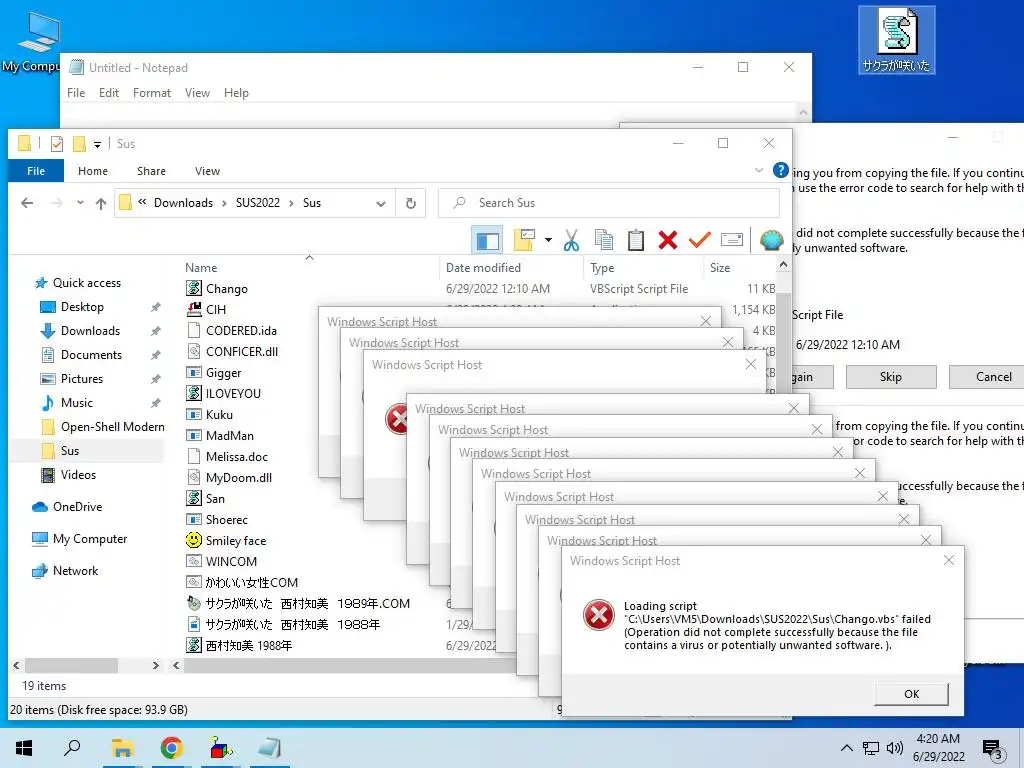Viewport: 1024px width, 768px height.
Task: Open the notification center icon
Action: pyautogui.click(x=992, y=749)
